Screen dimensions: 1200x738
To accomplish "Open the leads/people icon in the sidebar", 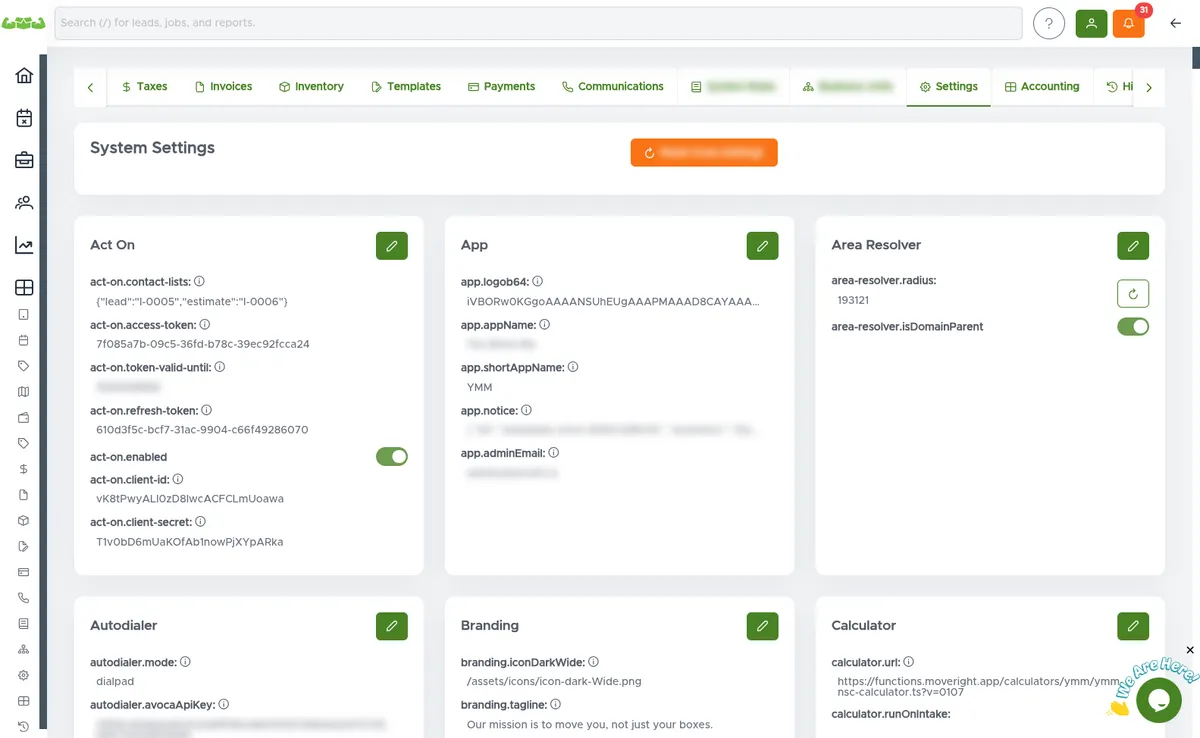I will point(22,202).
